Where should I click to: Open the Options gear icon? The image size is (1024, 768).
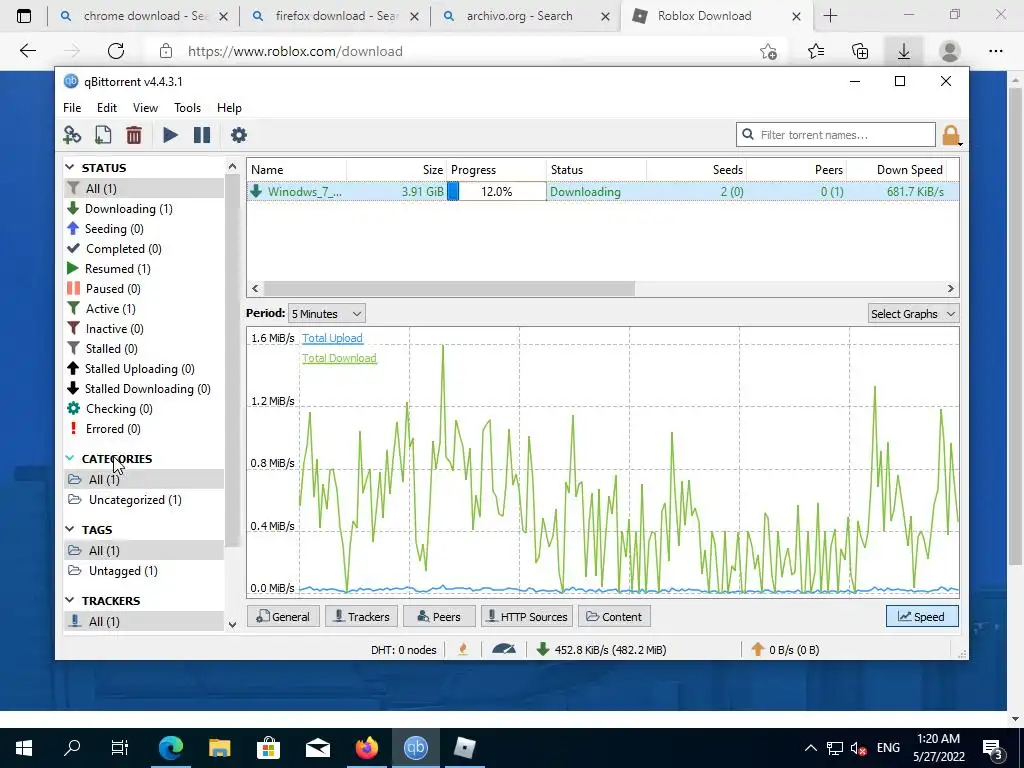tap(239, 135)
